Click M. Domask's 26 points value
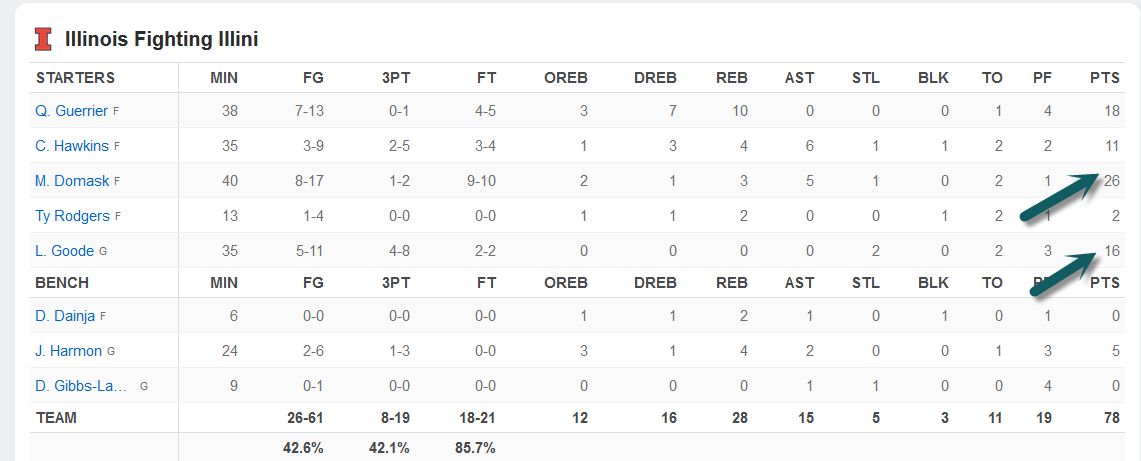The image size is (1141, 461). click(x=1112, y=181)
